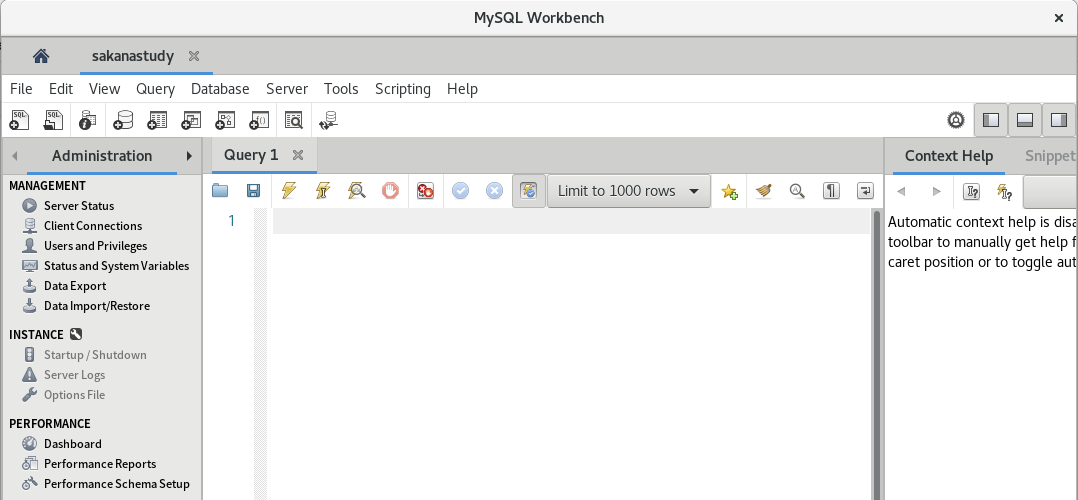Open the Database menu
The height and width of the screenshot is (500, 1078).
click(x=220, y=89)
